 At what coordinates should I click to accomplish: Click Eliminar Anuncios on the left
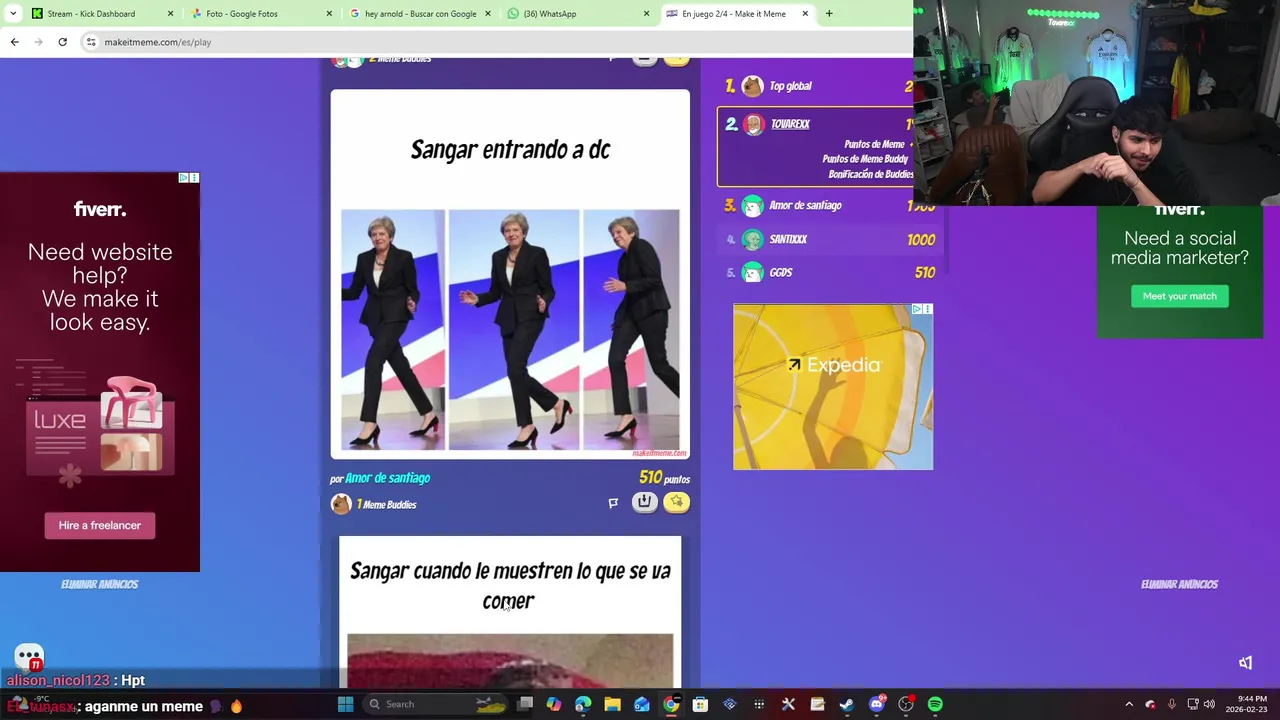point(99,584)
